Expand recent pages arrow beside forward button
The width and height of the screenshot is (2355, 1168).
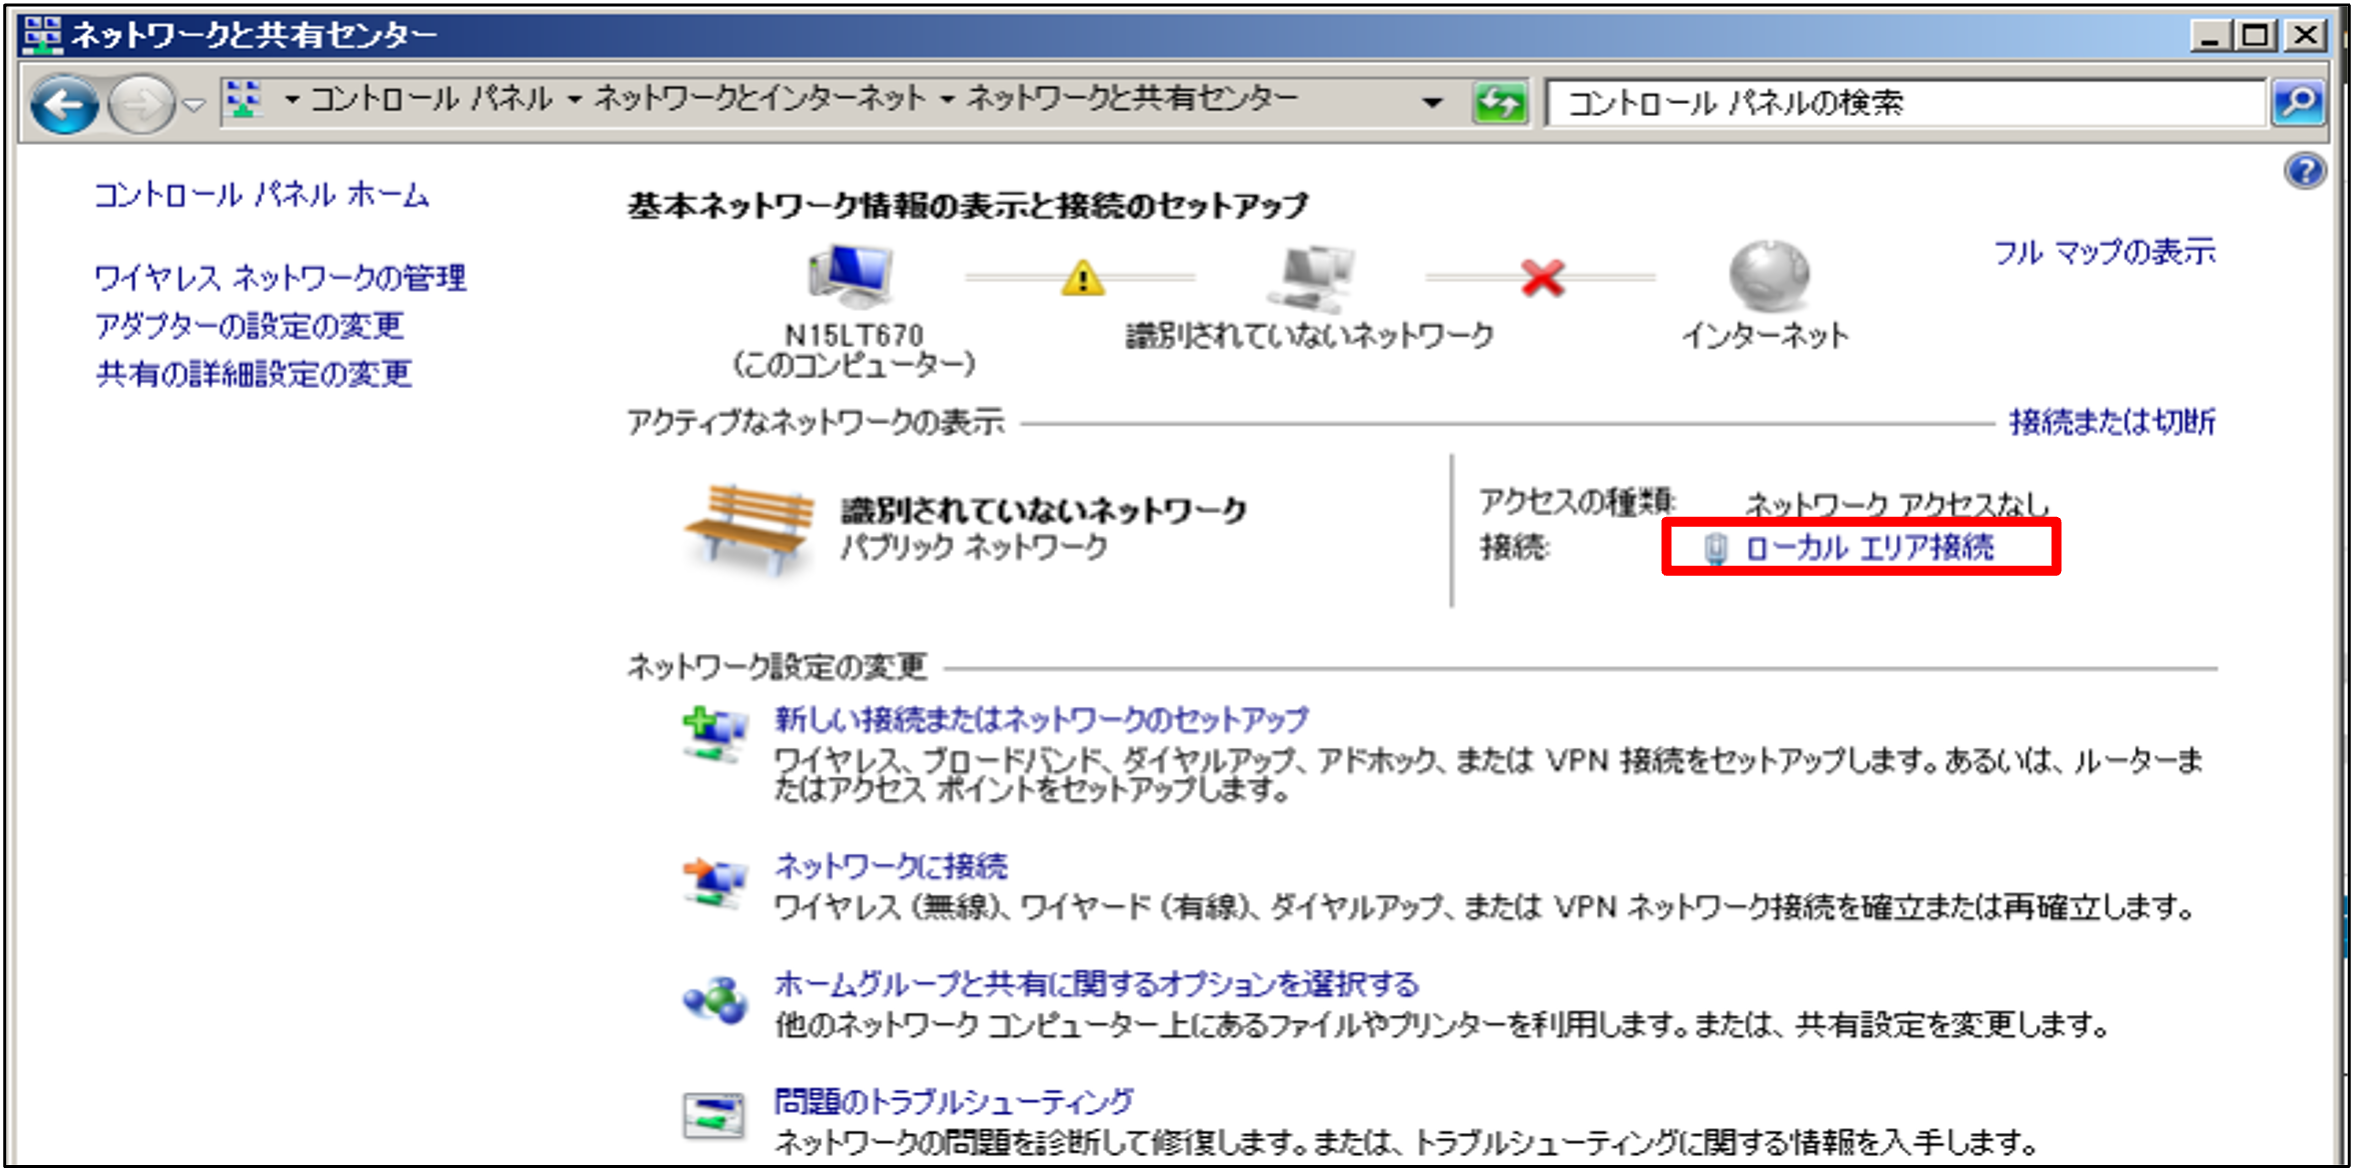[195, 104]
